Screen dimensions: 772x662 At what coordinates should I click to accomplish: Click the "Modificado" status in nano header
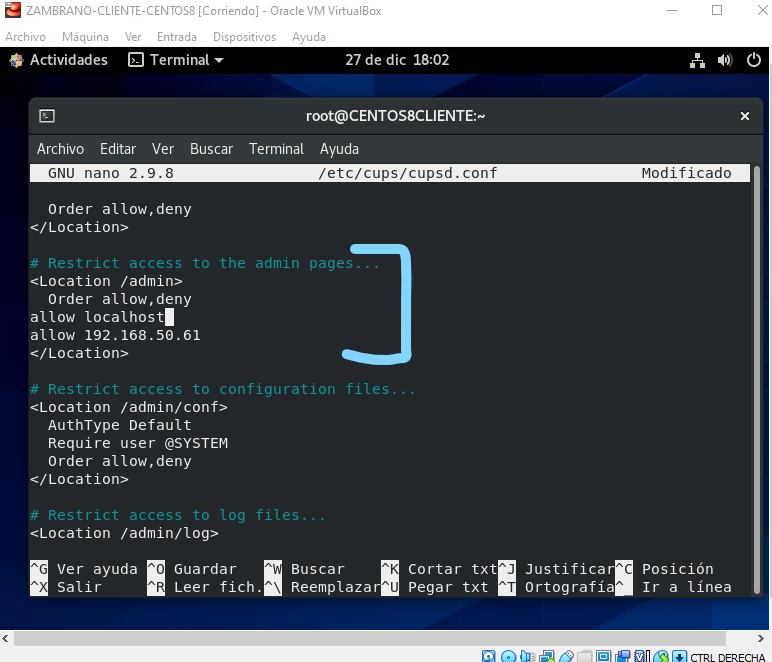click(686, 173)
